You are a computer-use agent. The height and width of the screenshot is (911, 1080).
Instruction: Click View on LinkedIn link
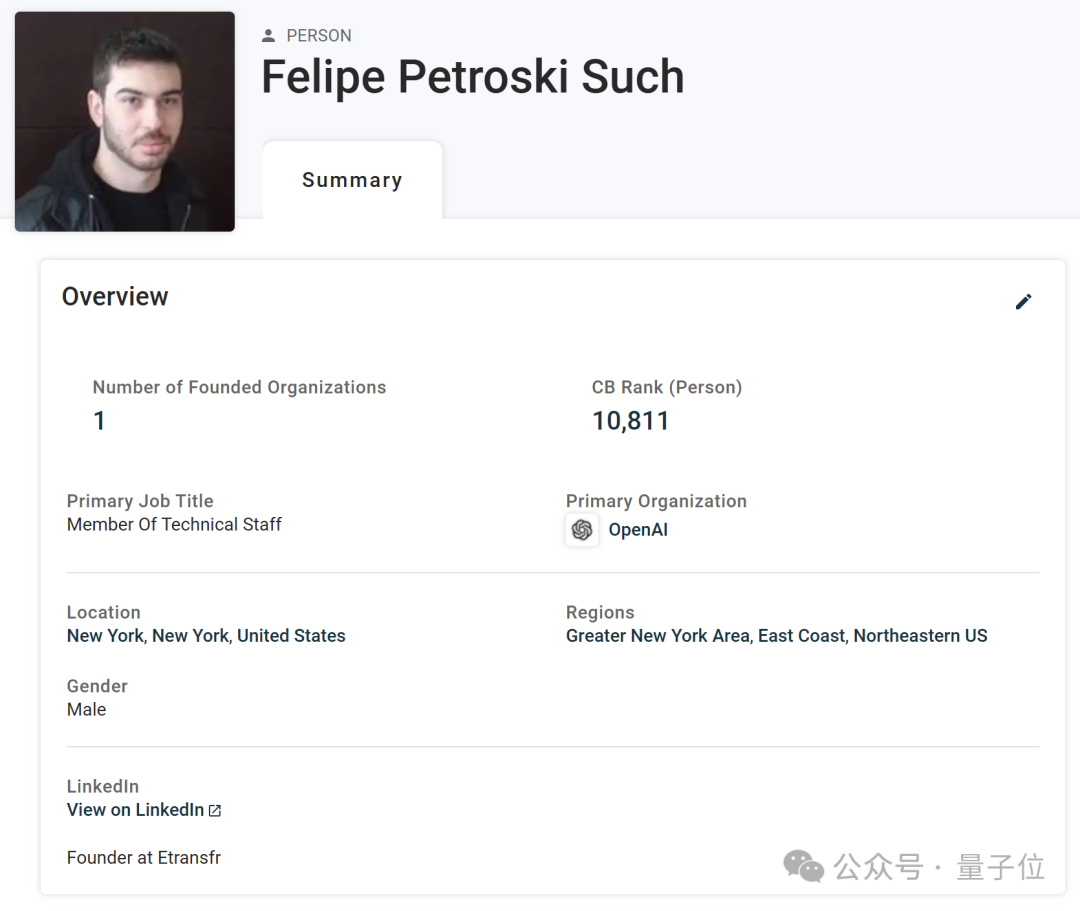tap(135, 810)
